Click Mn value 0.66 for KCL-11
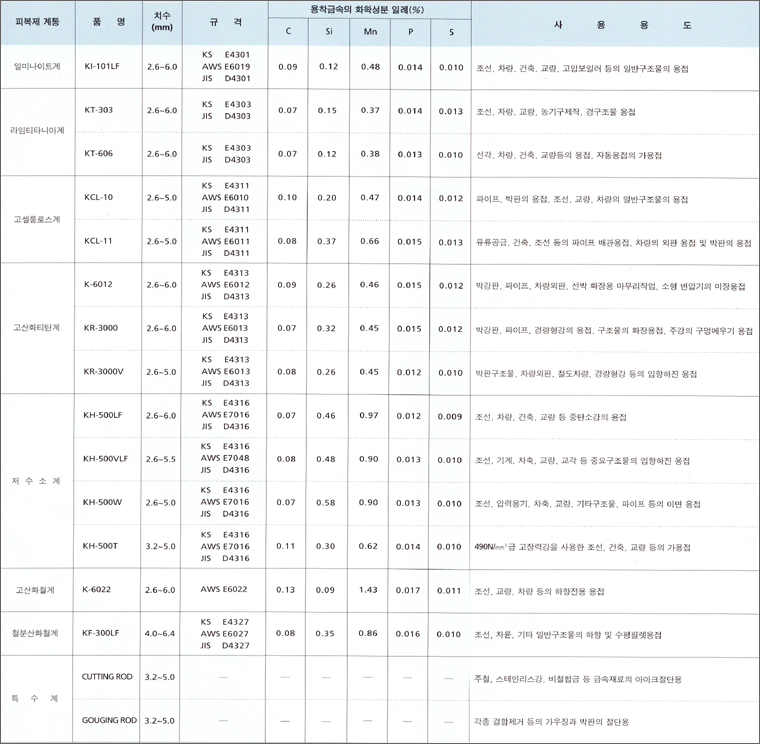The height and width of the screenshot is (744, 760). [370, 241]
